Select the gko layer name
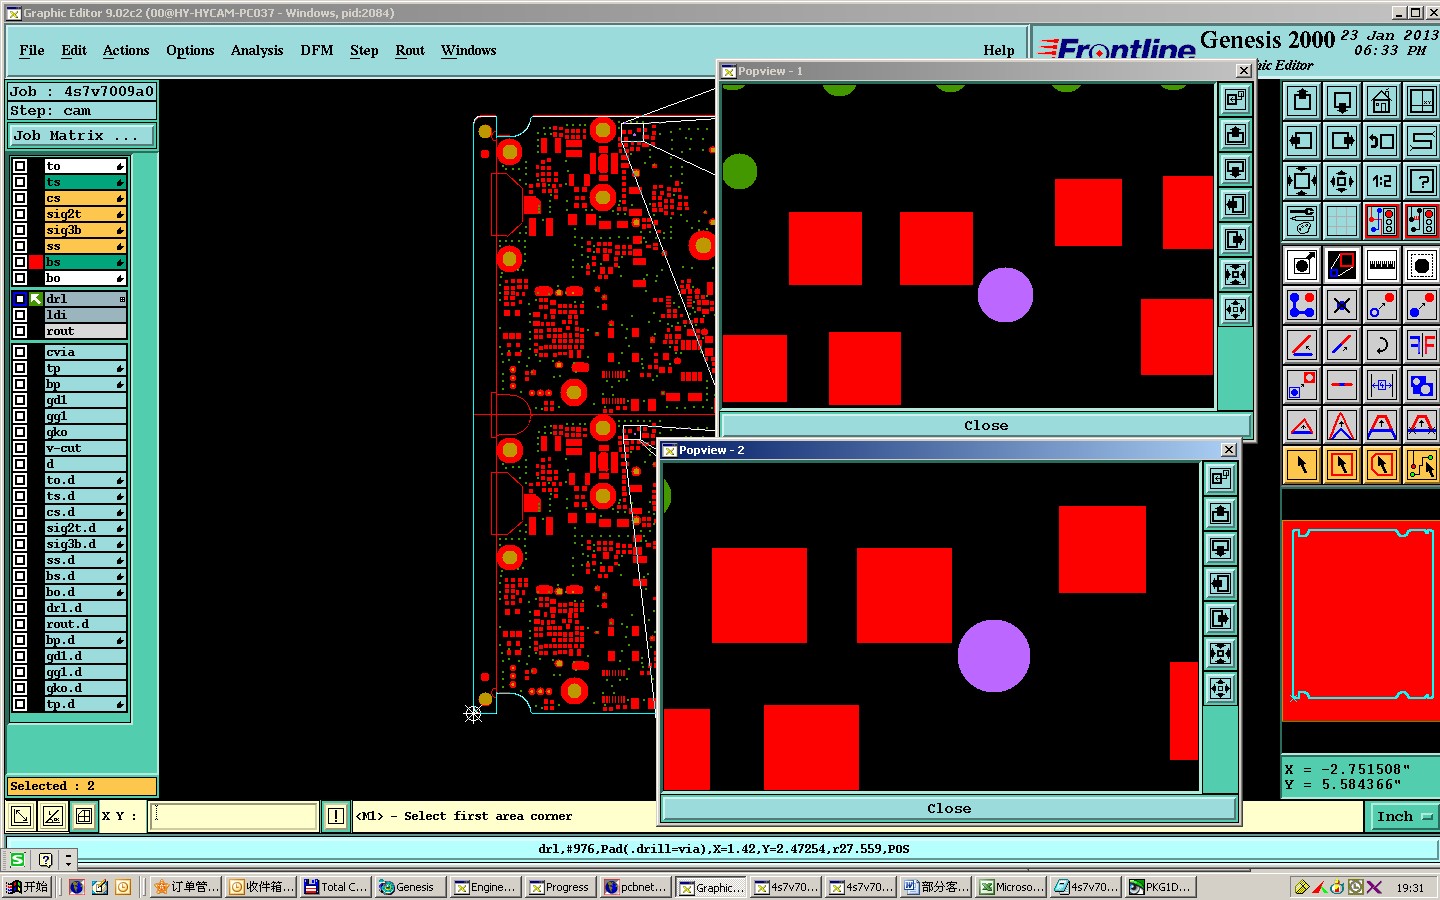The image size is (1440, 900). pos(85,432)
